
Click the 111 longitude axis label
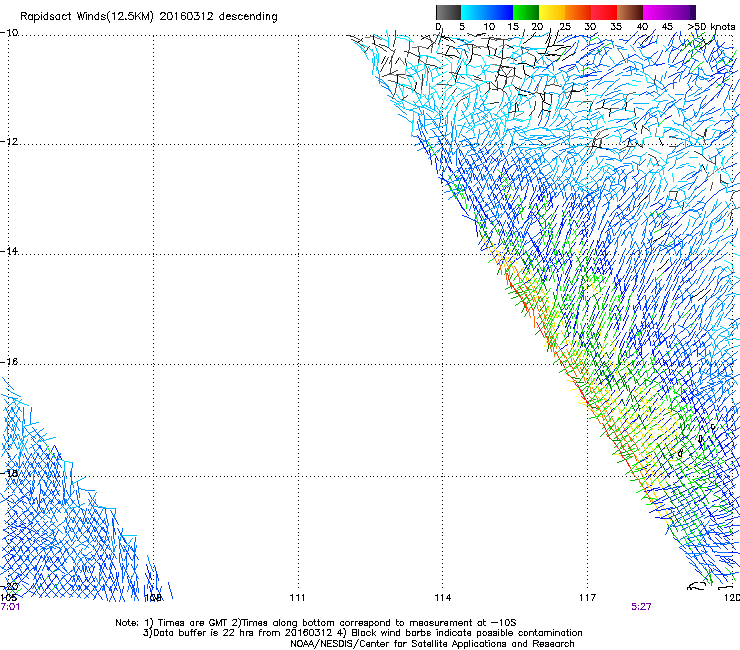[297, 598]
